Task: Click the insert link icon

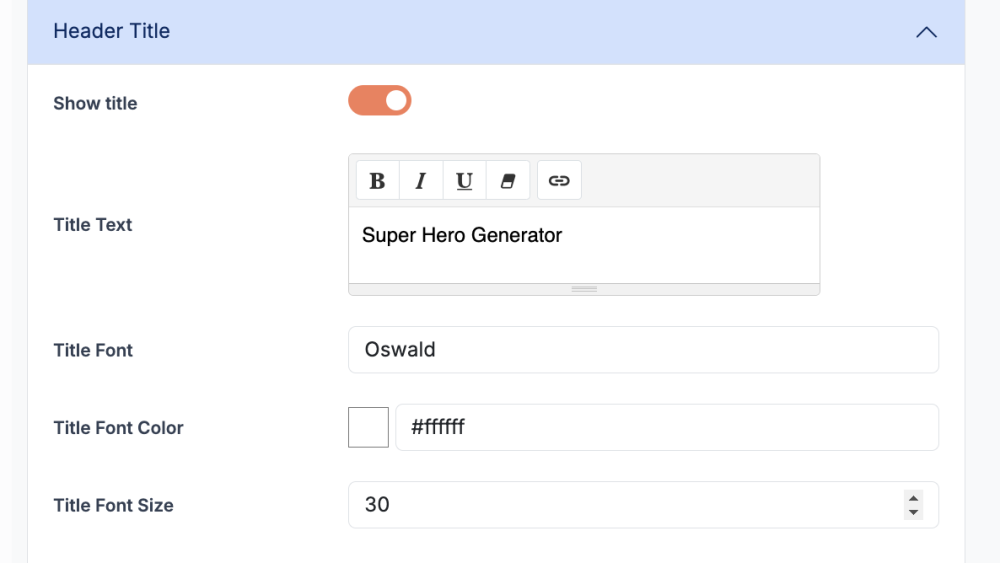Action: pyautogui.click(x=559, y=181)
